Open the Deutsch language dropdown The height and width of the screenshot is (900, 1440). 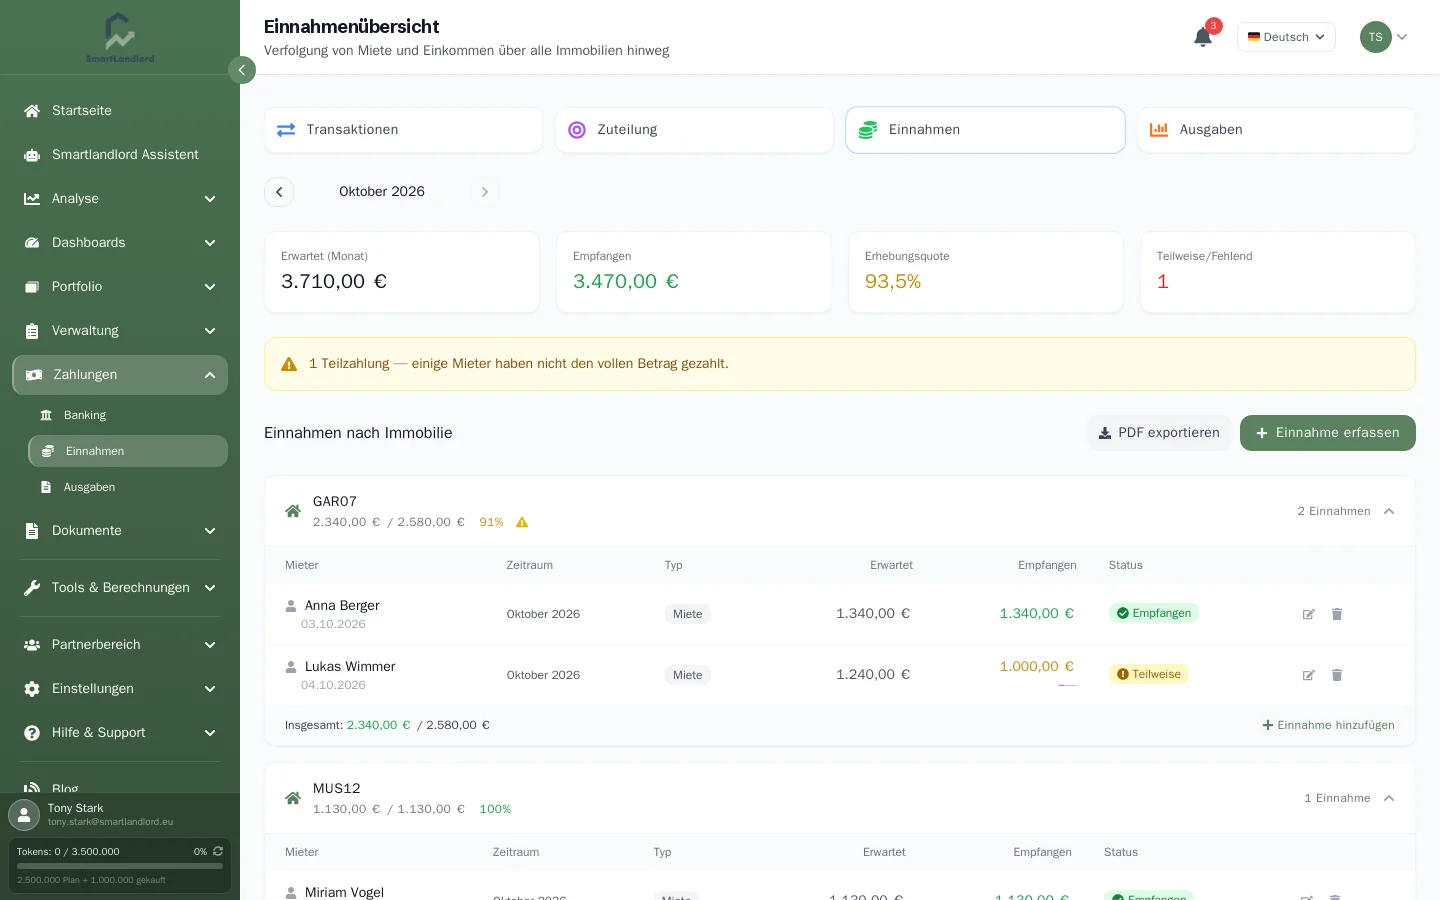click(1286, 37)
